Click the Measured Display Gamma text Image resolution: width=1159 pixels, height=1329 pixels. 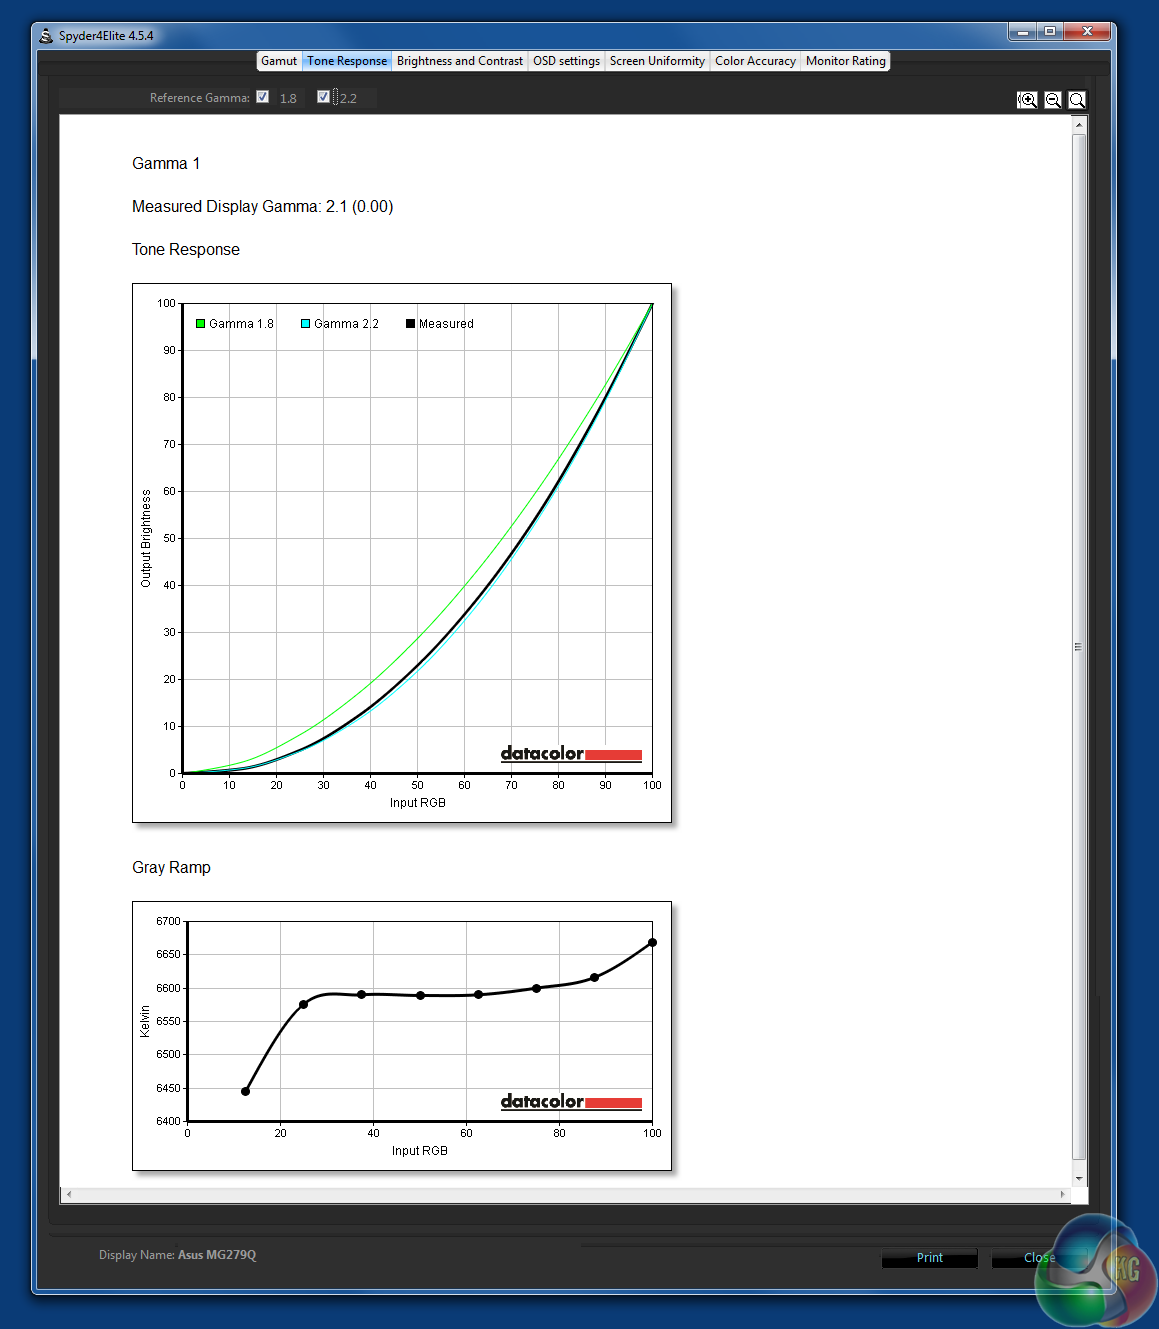[262, 207]
